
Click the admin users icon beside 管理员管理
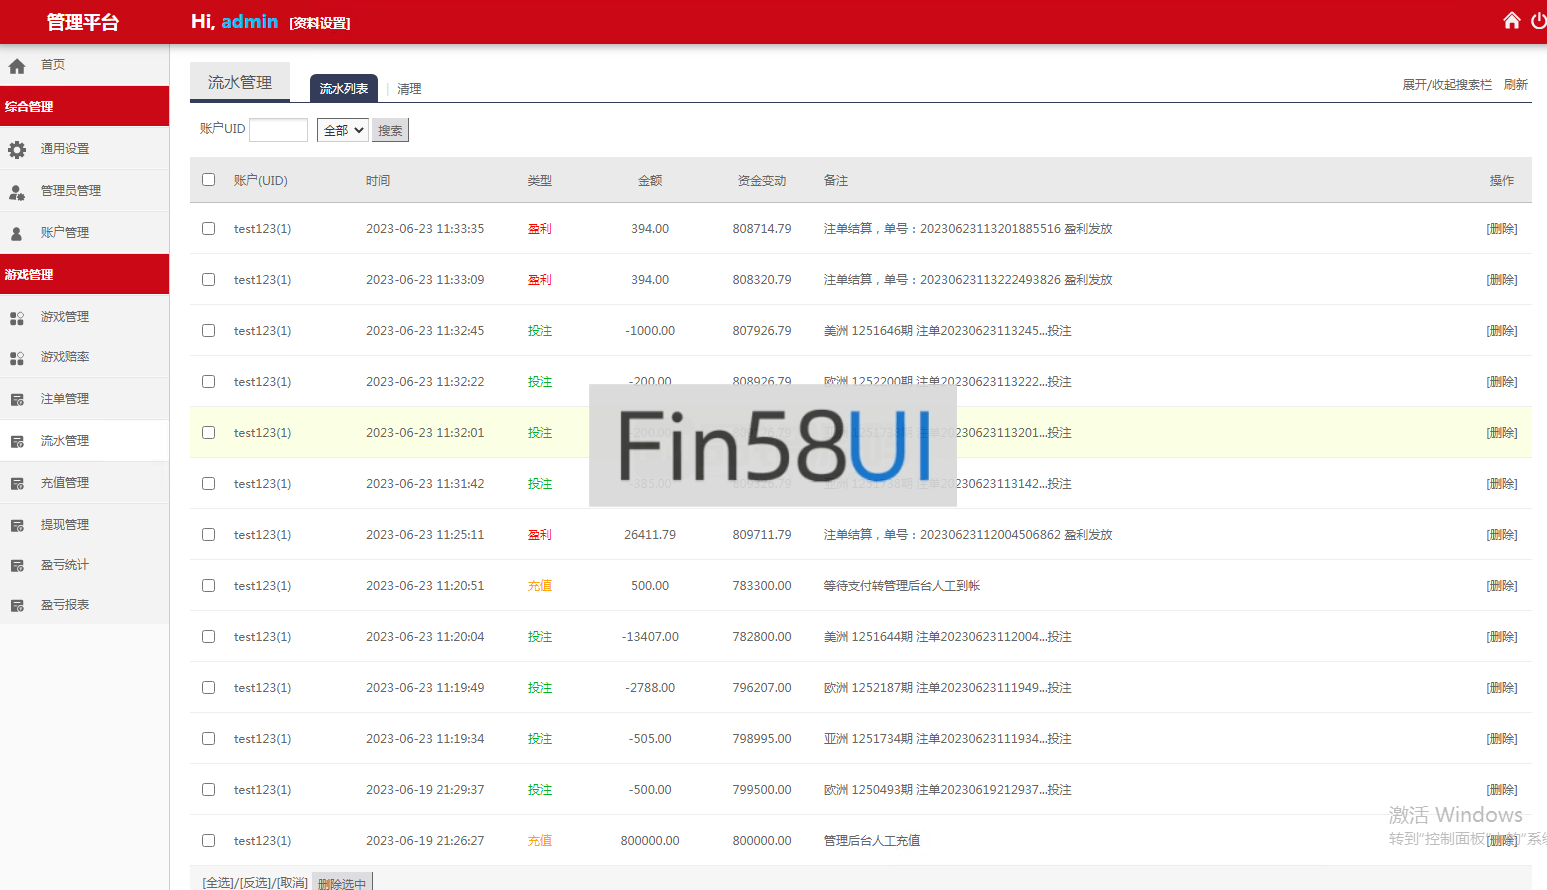click(x=17, y=191)
